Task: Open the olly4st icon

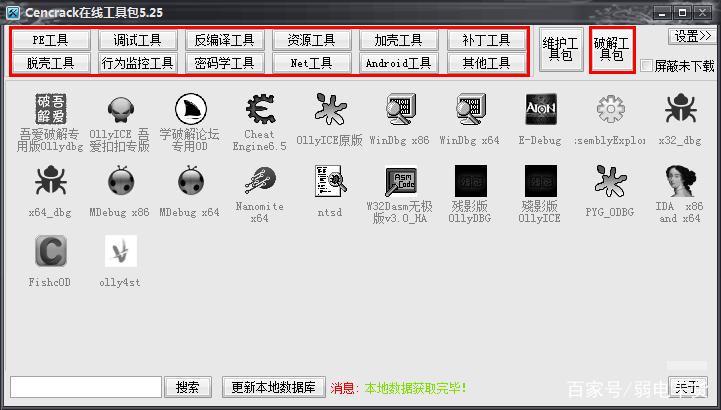Action: pyautogui.click(x=121, y=251)
